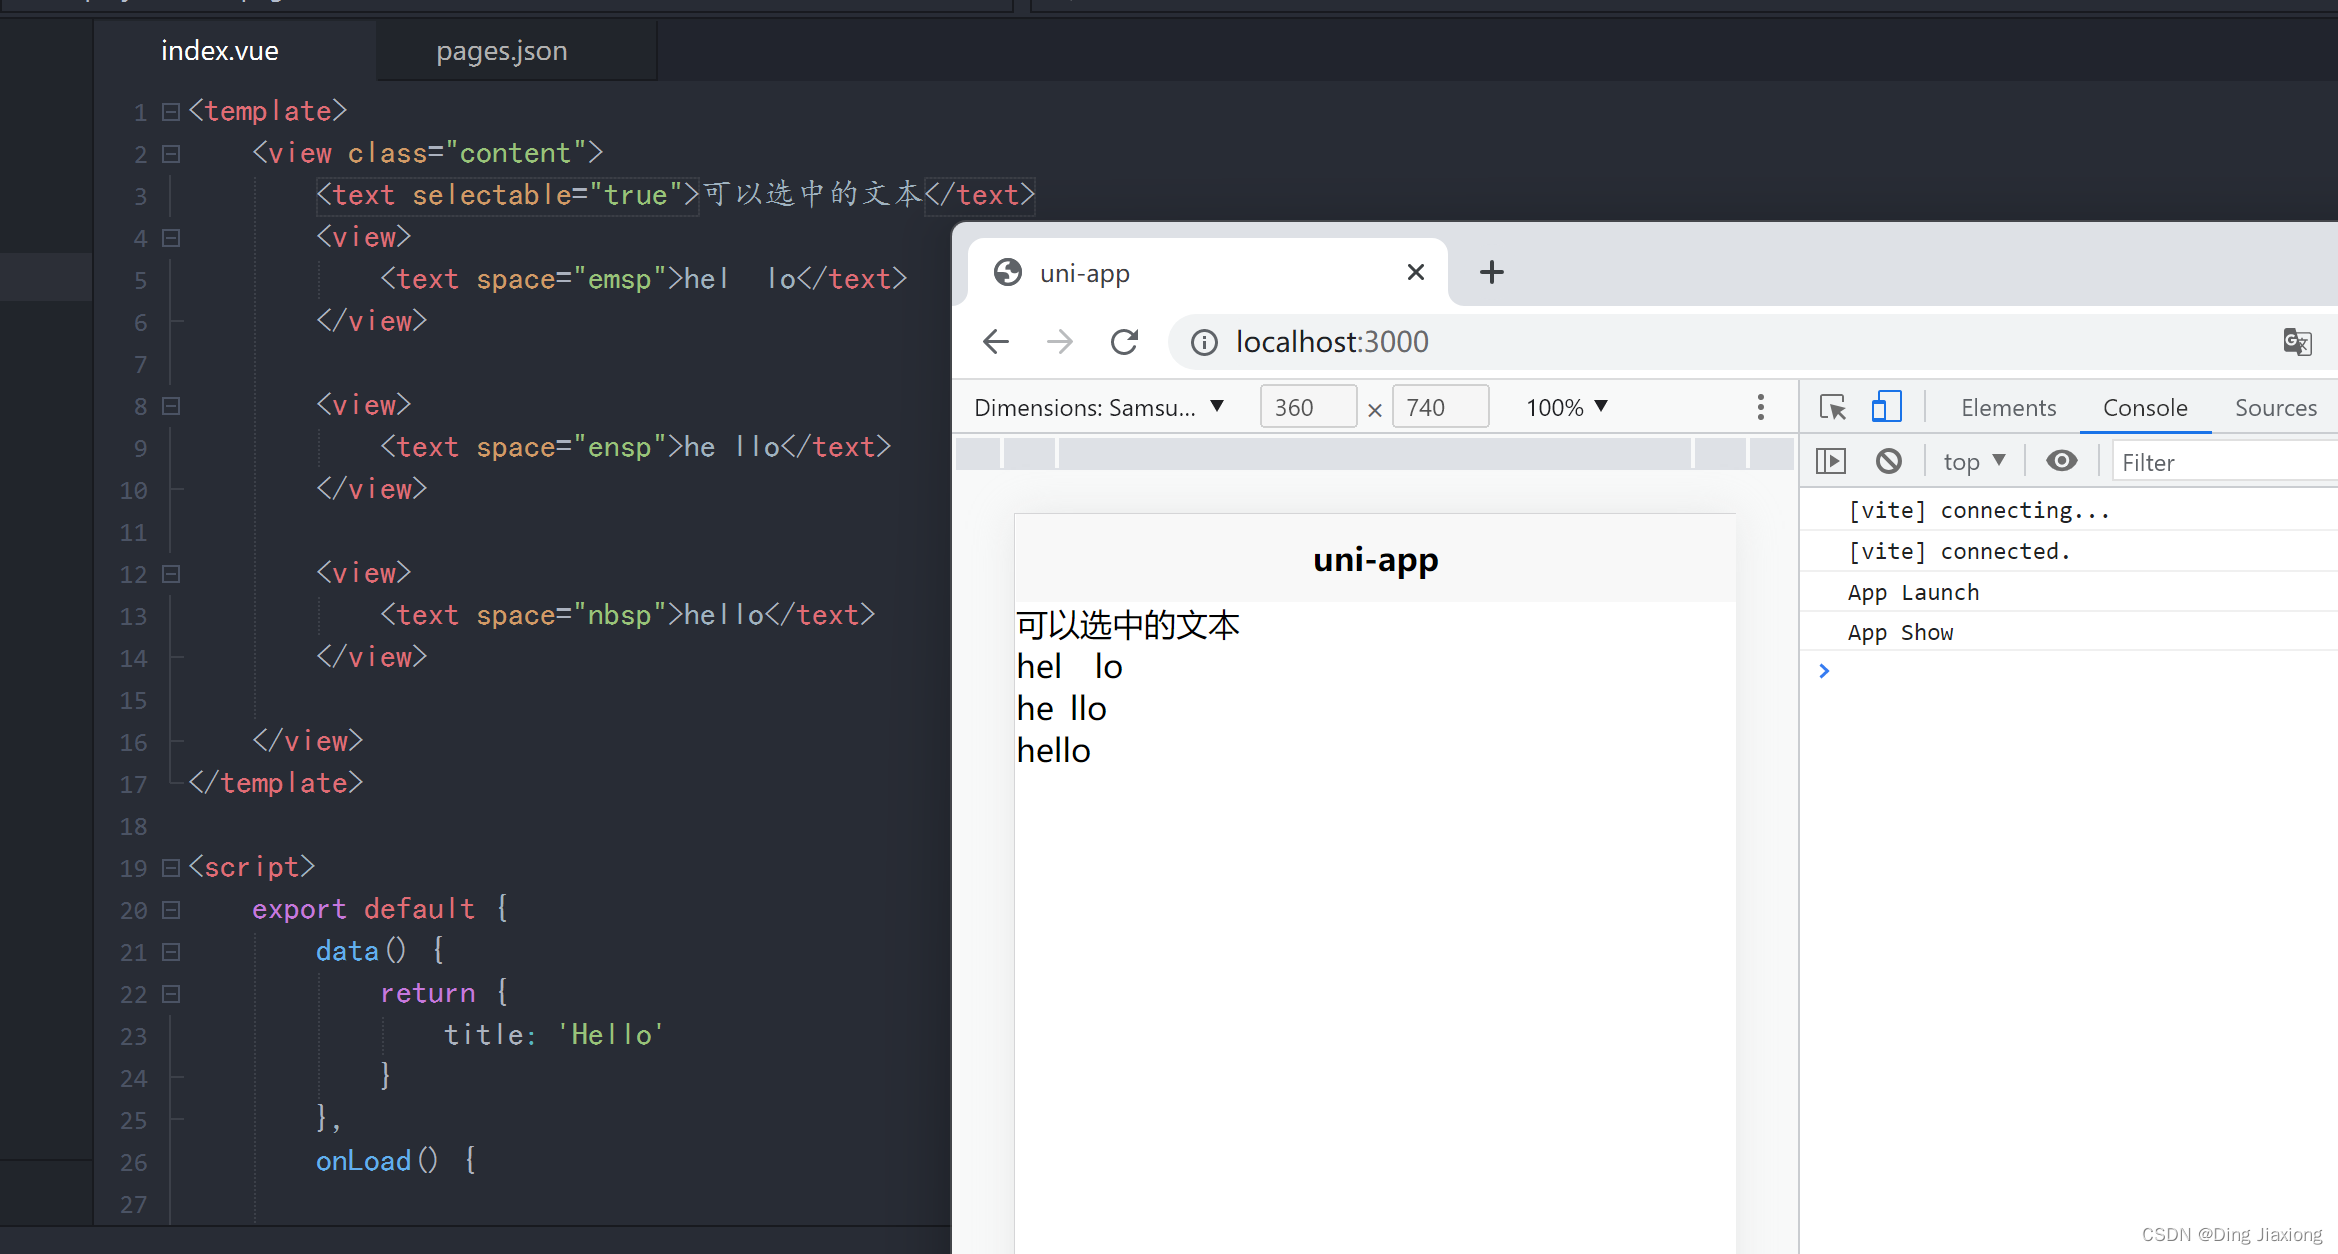Click the browser reload icon
The width and height of the screenshot is (2338, 1254).
[x=1124, y=342]
